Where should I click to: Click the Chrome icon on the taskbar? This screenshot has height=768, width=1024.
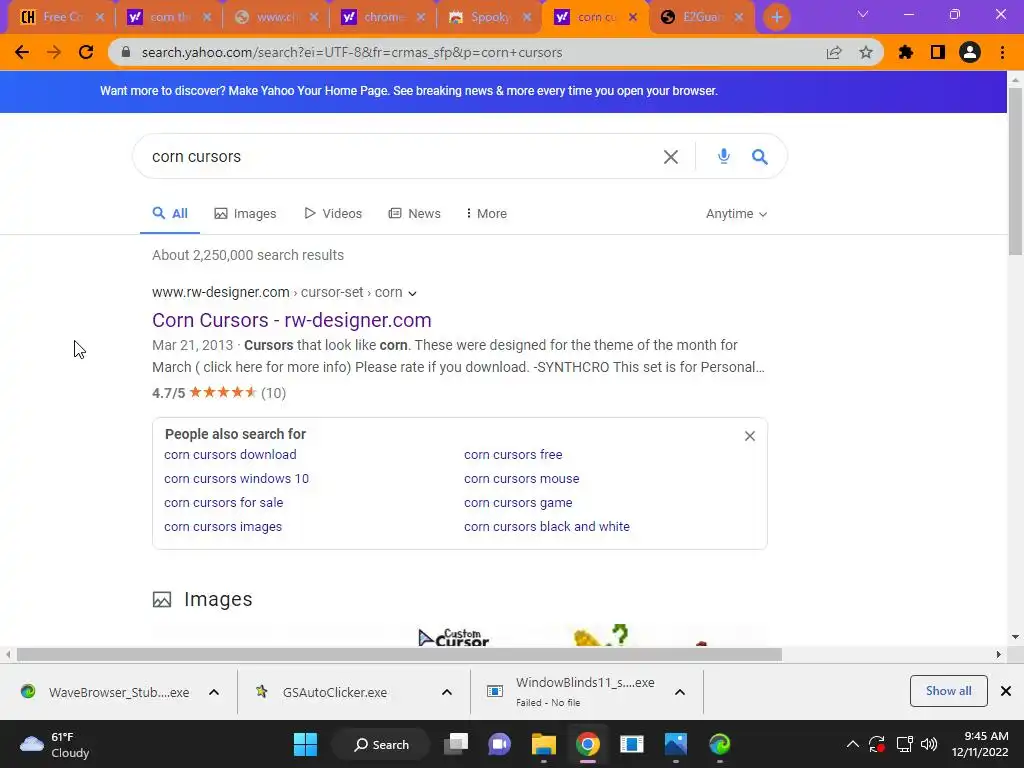(x=588, y=744)
